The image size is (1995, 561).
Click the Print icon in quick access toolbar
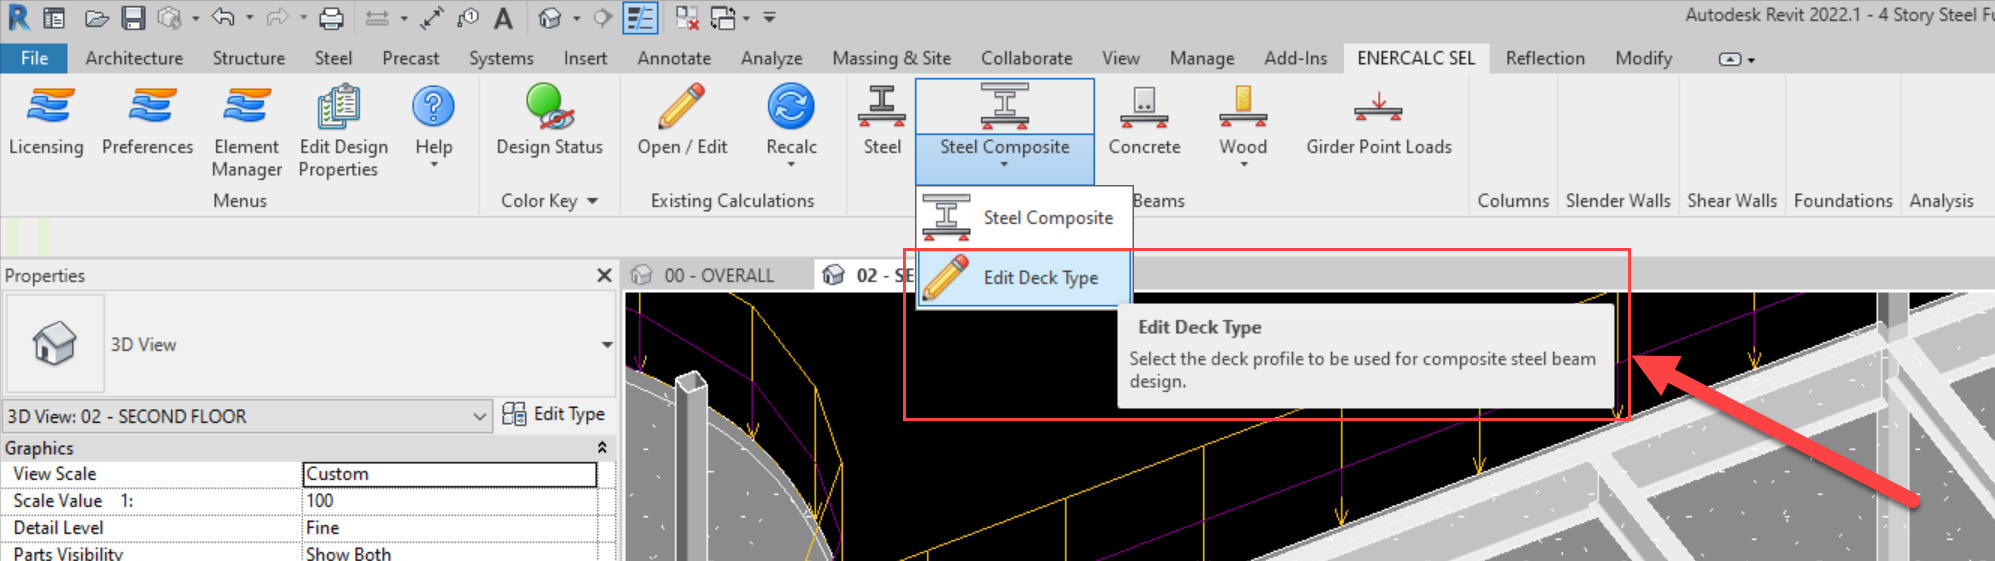point(331,18)
